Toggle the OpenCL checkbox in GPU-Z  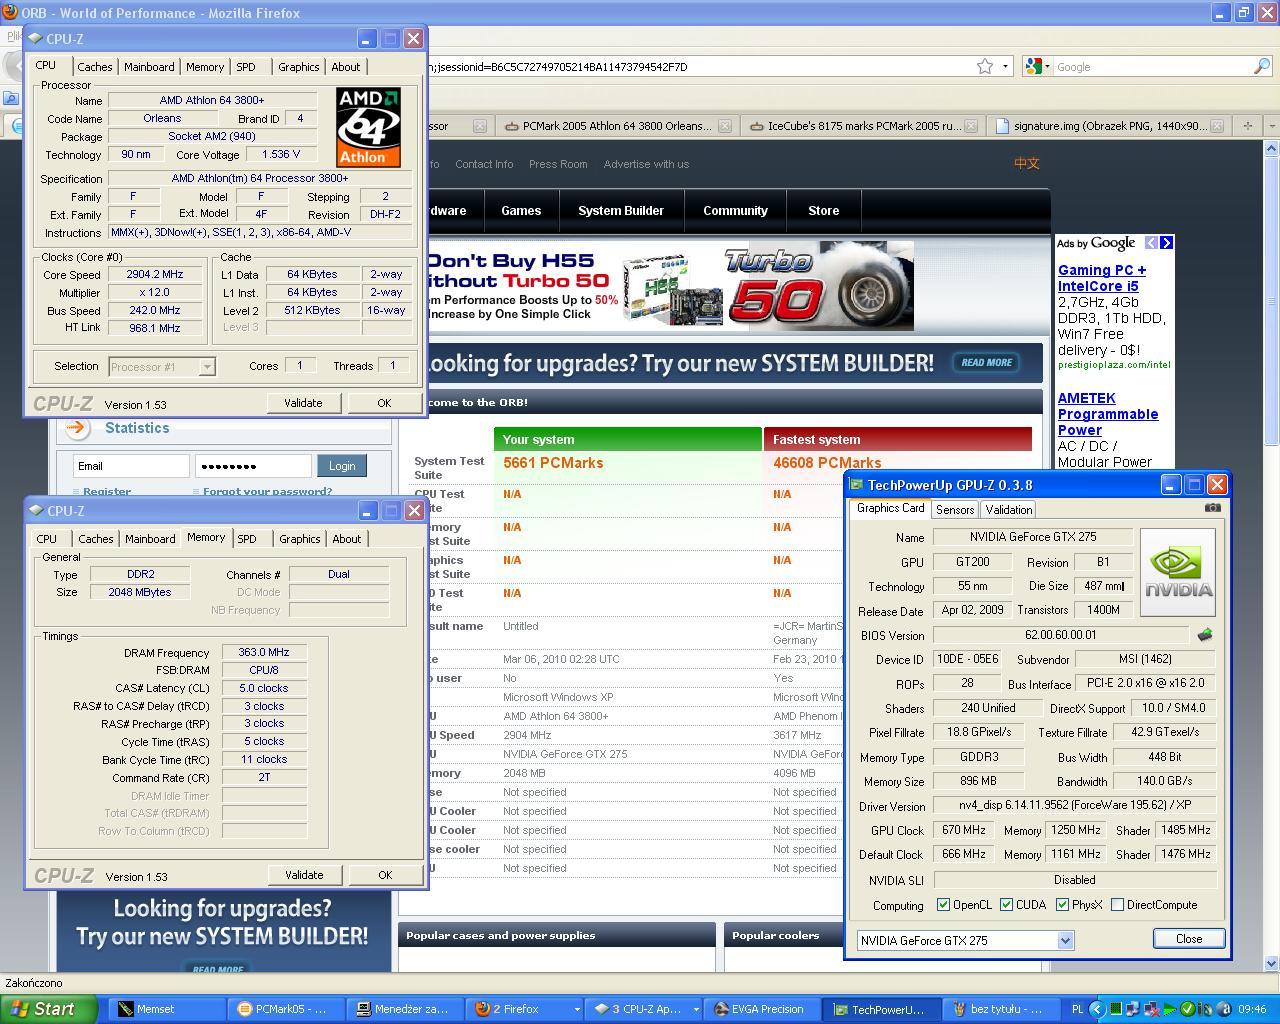(x=943, y=905)
